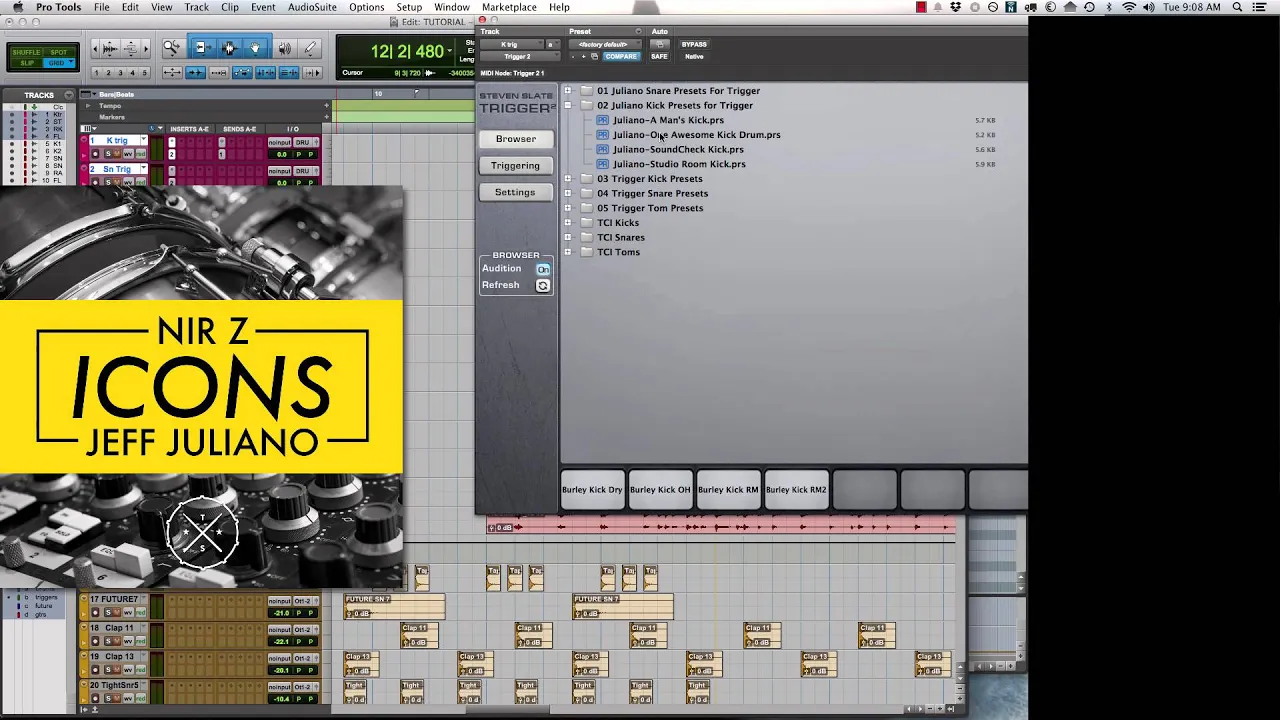Open the Trigger 2 insert selector dropdown

pyautogui.click(x=520, y=56)
